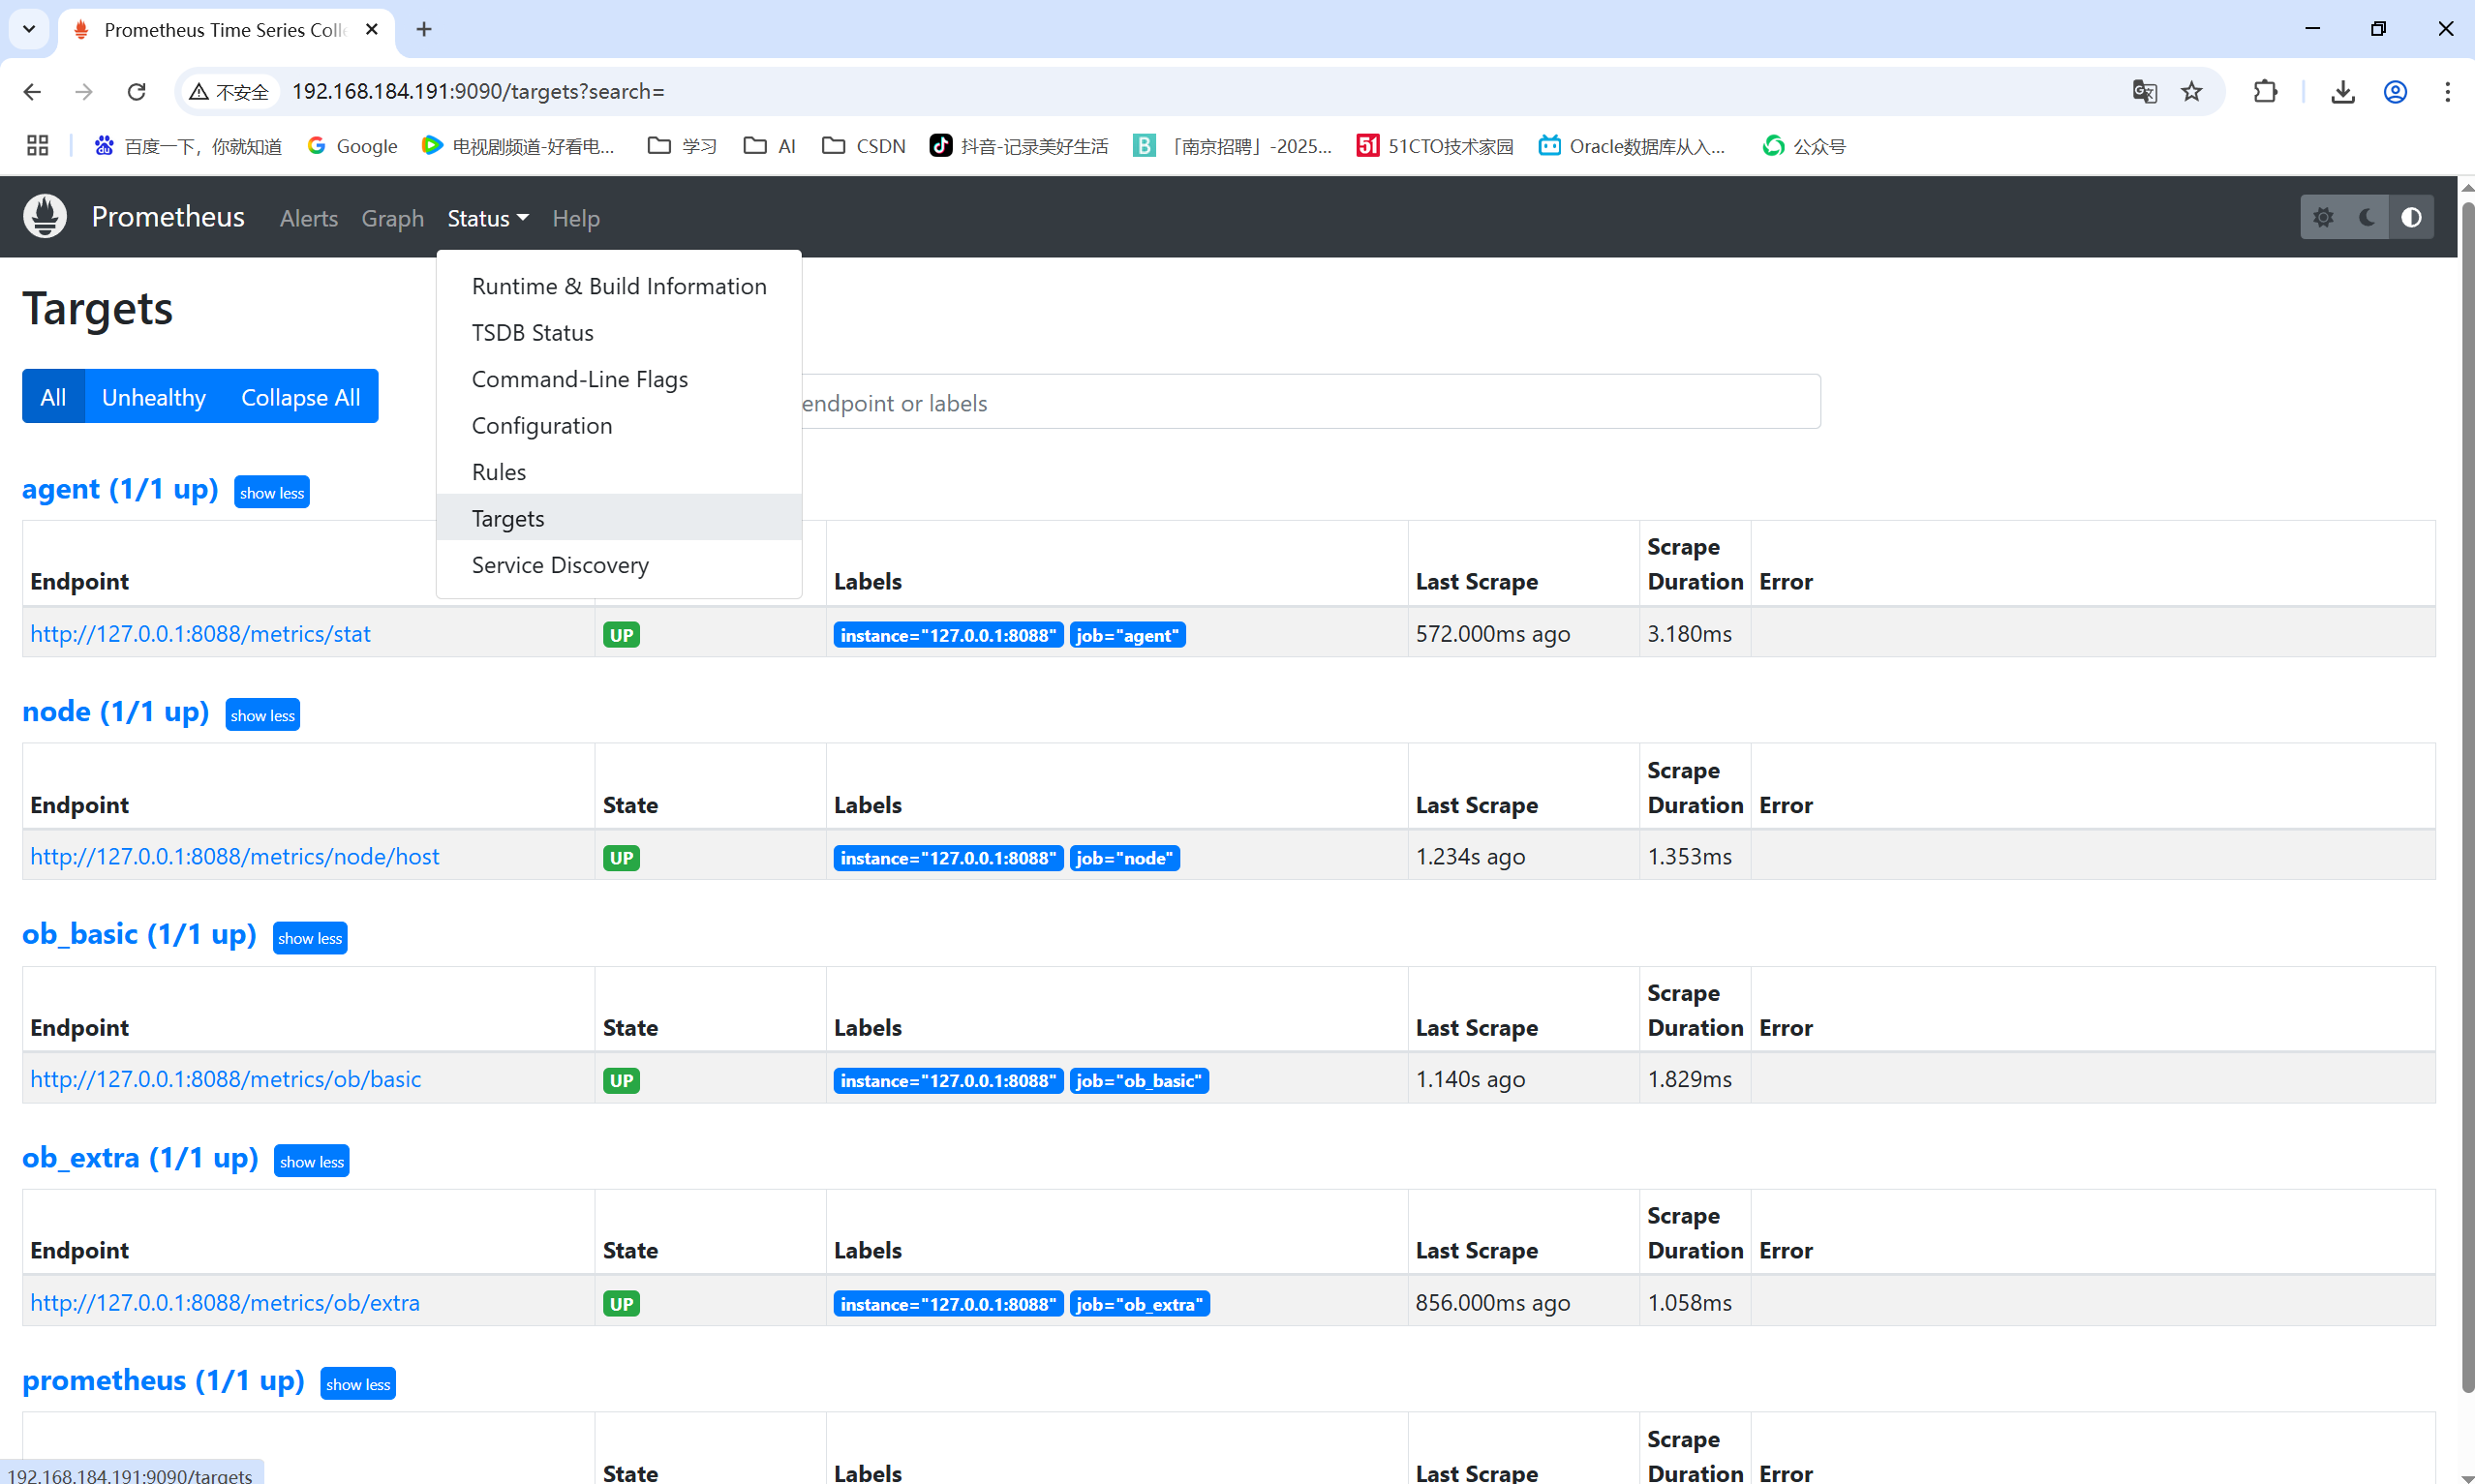Screen dimensions: 2475x1484
Task: Reload the page
Action: tap(136, 92)
